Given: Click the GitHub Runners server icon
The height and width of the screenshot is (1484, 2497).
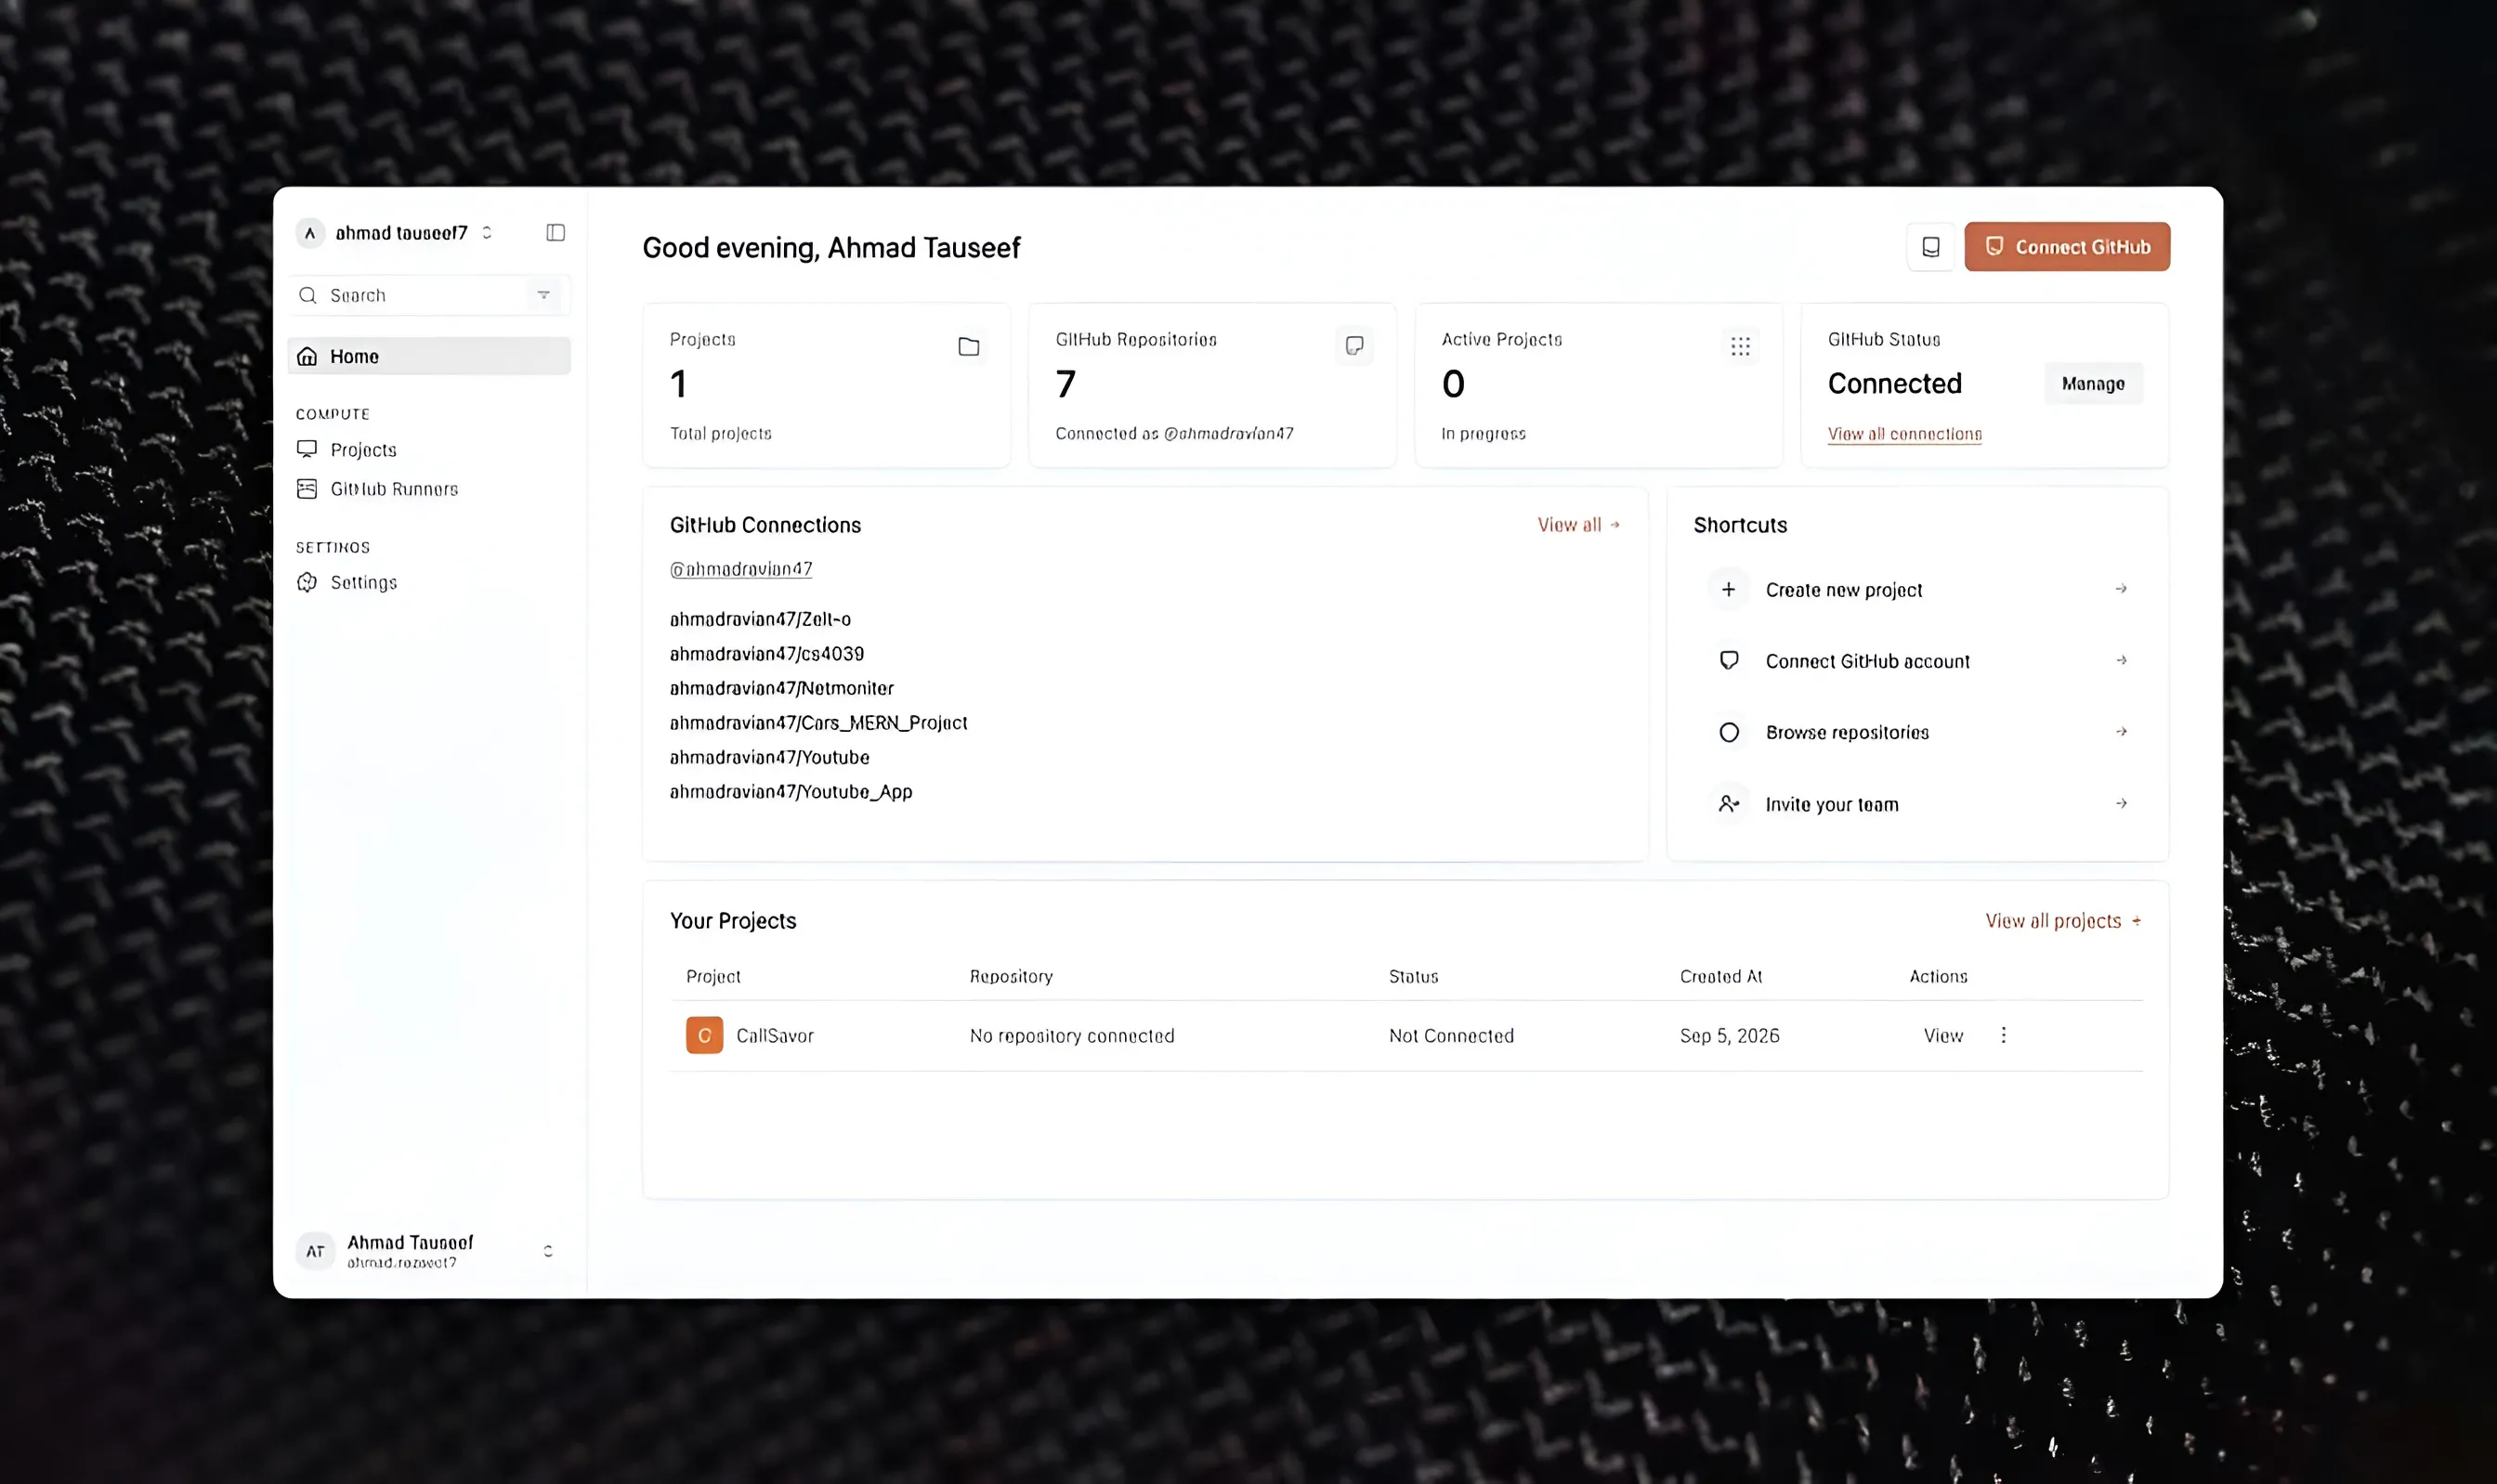Looking at the screenshot, I should point(307,489).
